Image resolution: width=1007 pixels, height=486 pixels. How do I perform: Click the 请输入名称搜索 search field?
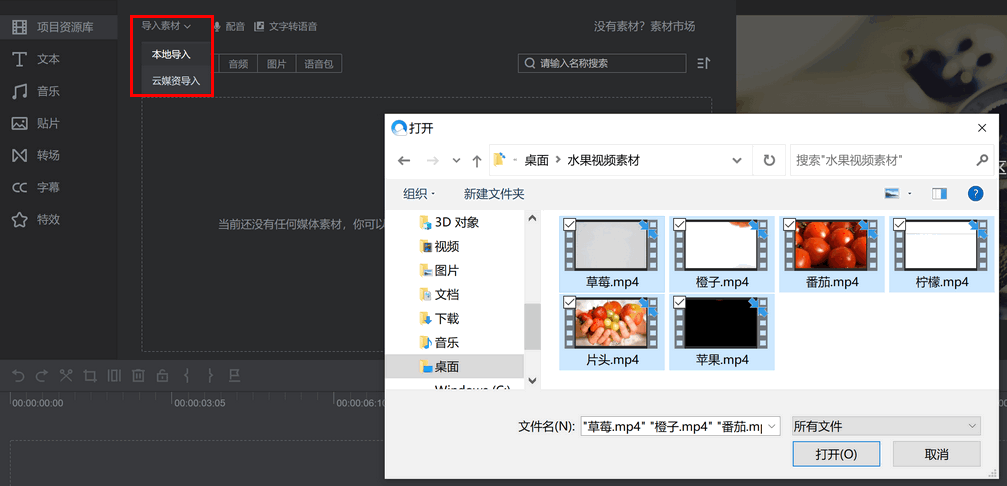[602, 63]
